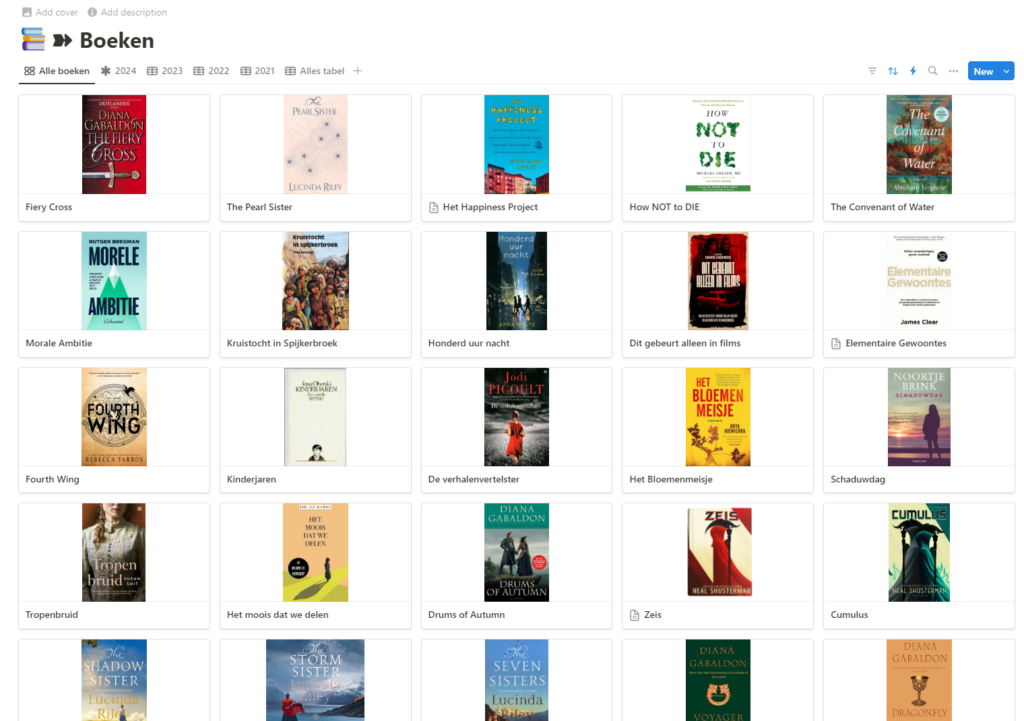Open the Alles tabel view tab
Screen dimensions: 1024x721
(x=314, y=71)
